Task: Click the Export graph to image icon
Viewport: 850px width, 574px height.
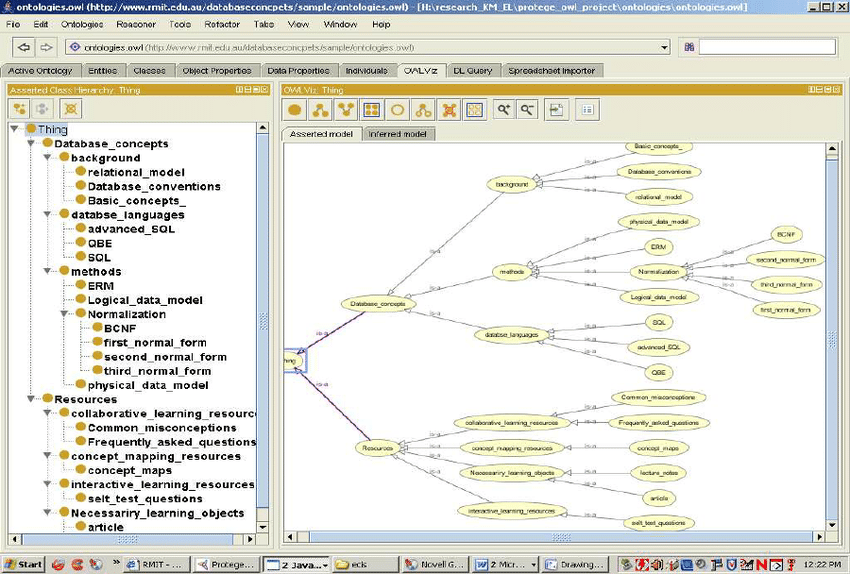Action: 556,110
